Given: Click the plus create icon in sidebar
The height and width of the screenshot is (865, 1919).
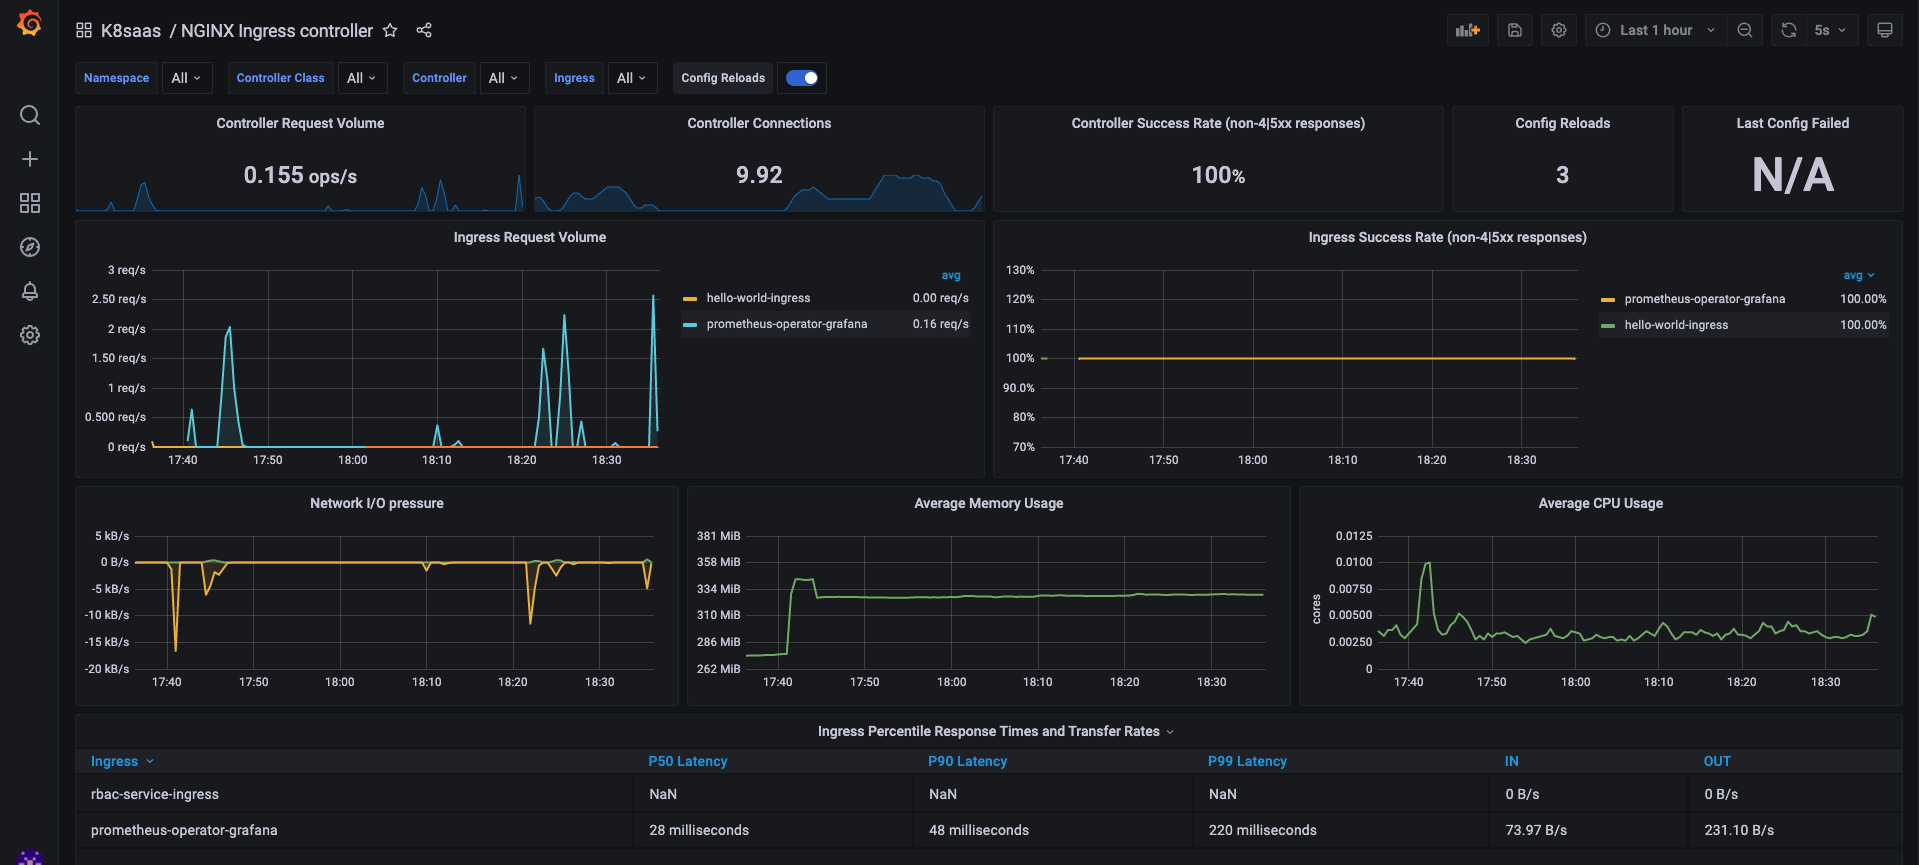Looking at the screenshot, I should tap(30, 159).
